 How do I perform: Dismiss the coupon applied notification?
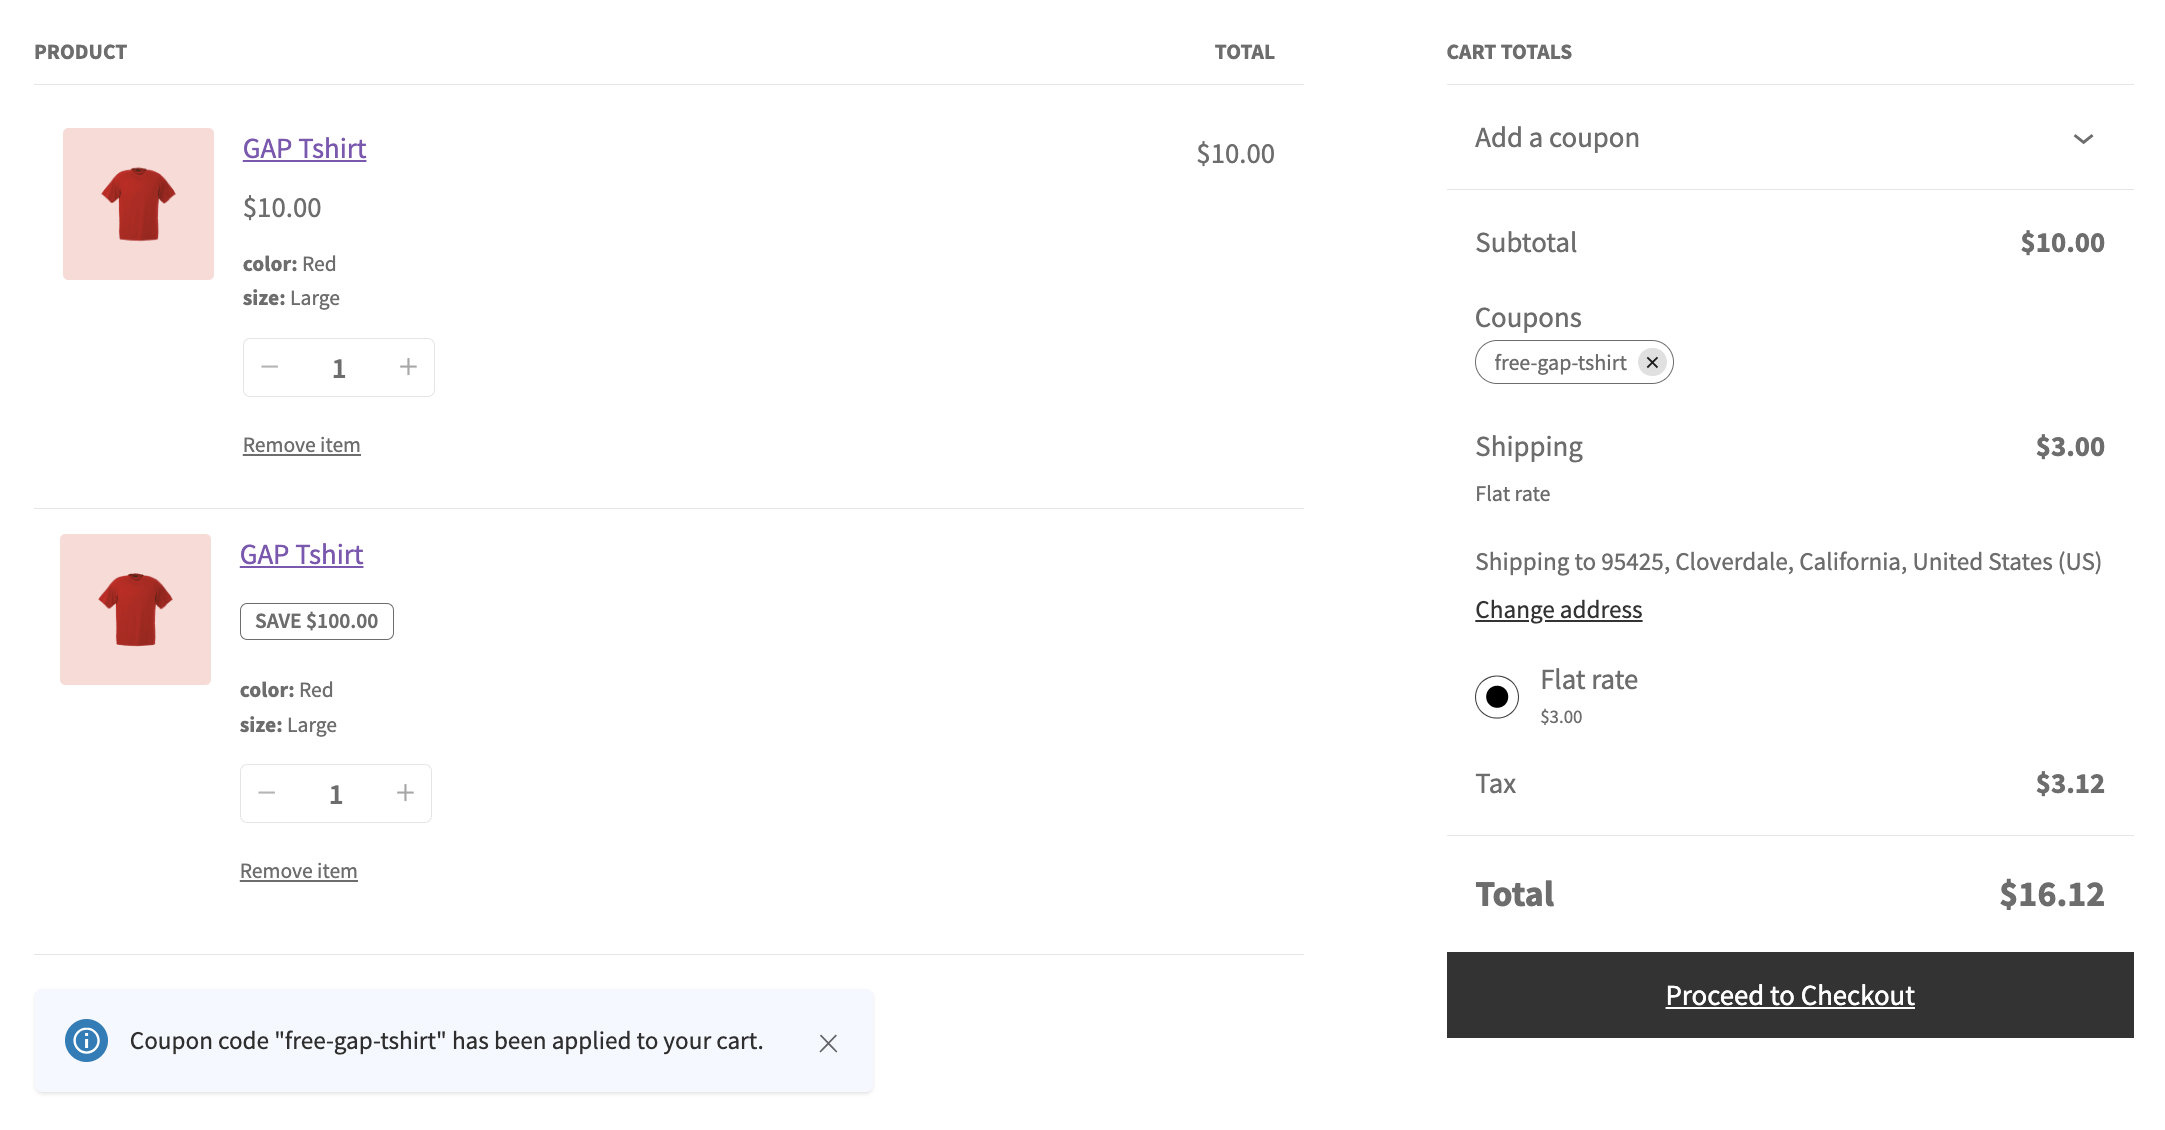pos(827,1042)
